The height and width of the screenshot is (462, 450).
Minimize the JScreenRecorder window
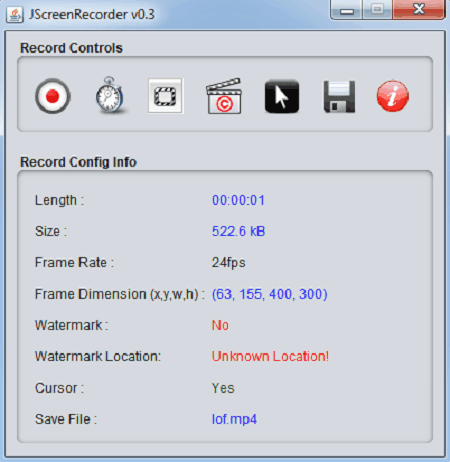347,10
